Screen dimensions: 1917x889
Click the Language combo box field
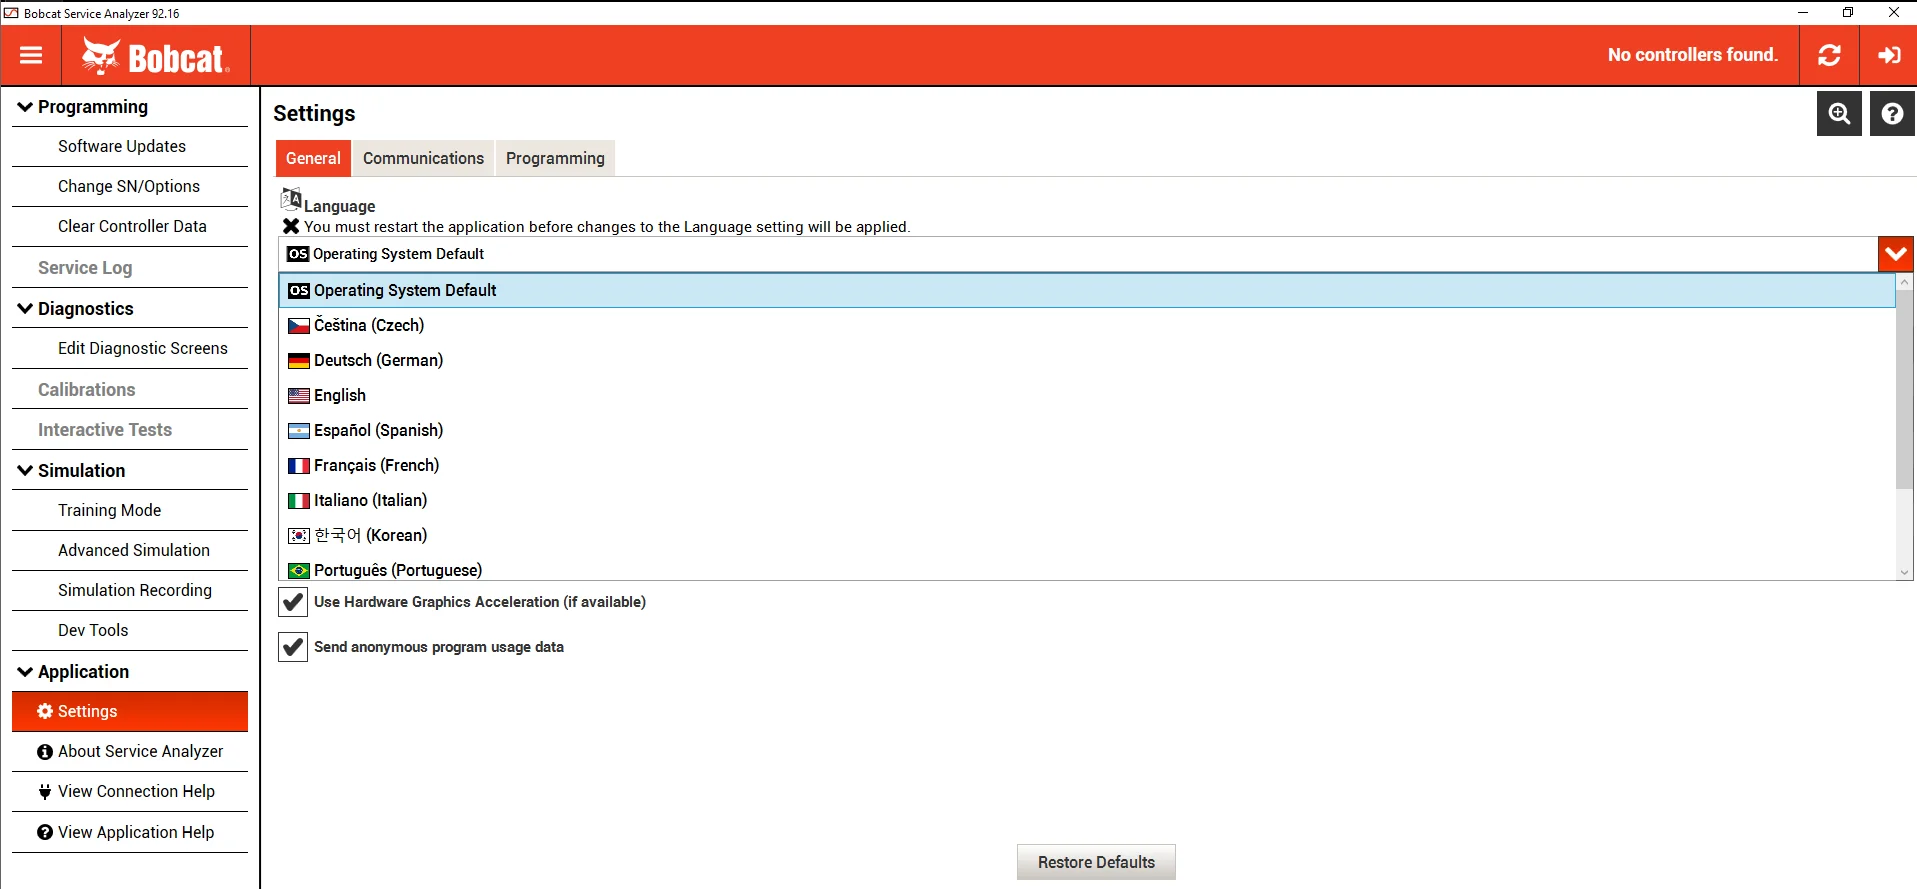pos(1078,254)
